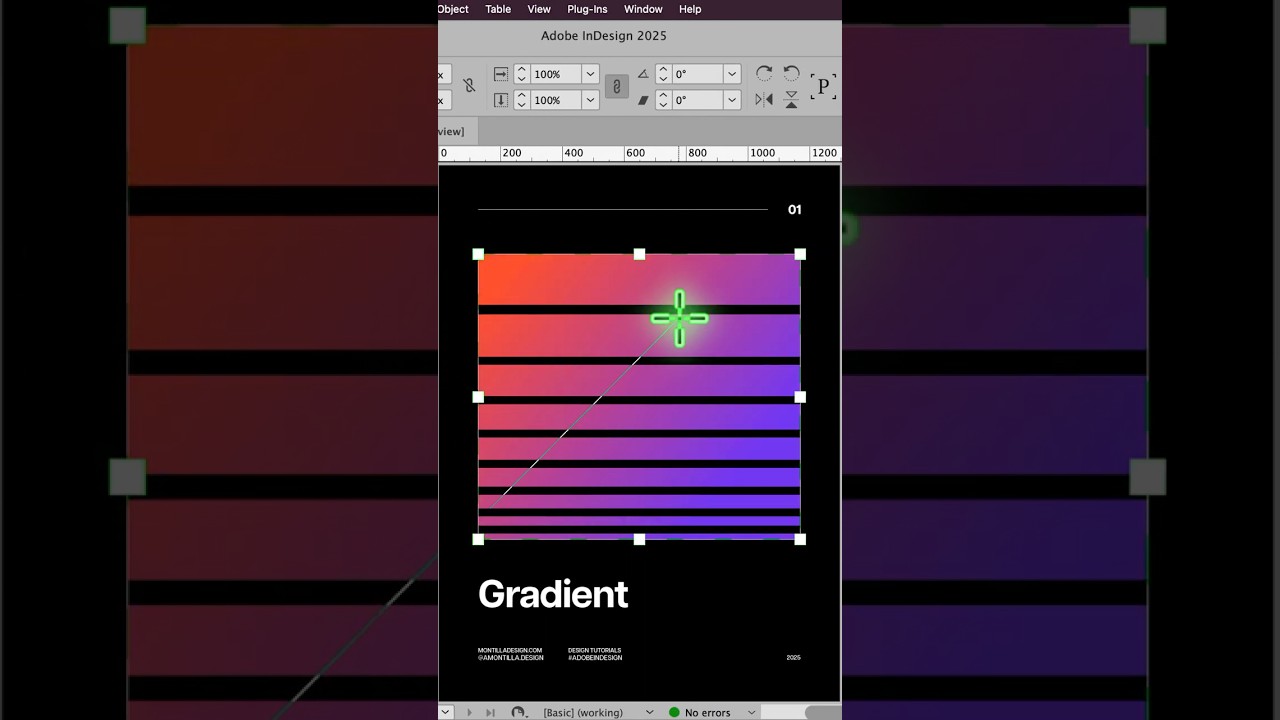Adjust the Scale X percentage stepper
This screenshot has width=1280, height=720.
pyautogui.click(x=521, y=74)
